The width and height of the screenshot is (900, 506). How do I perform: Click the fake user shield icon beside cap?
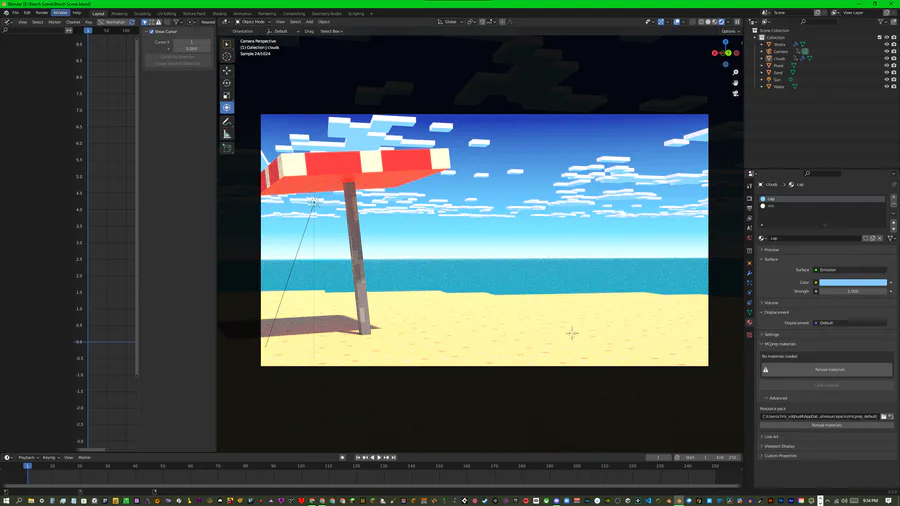(x=866, y=238)
